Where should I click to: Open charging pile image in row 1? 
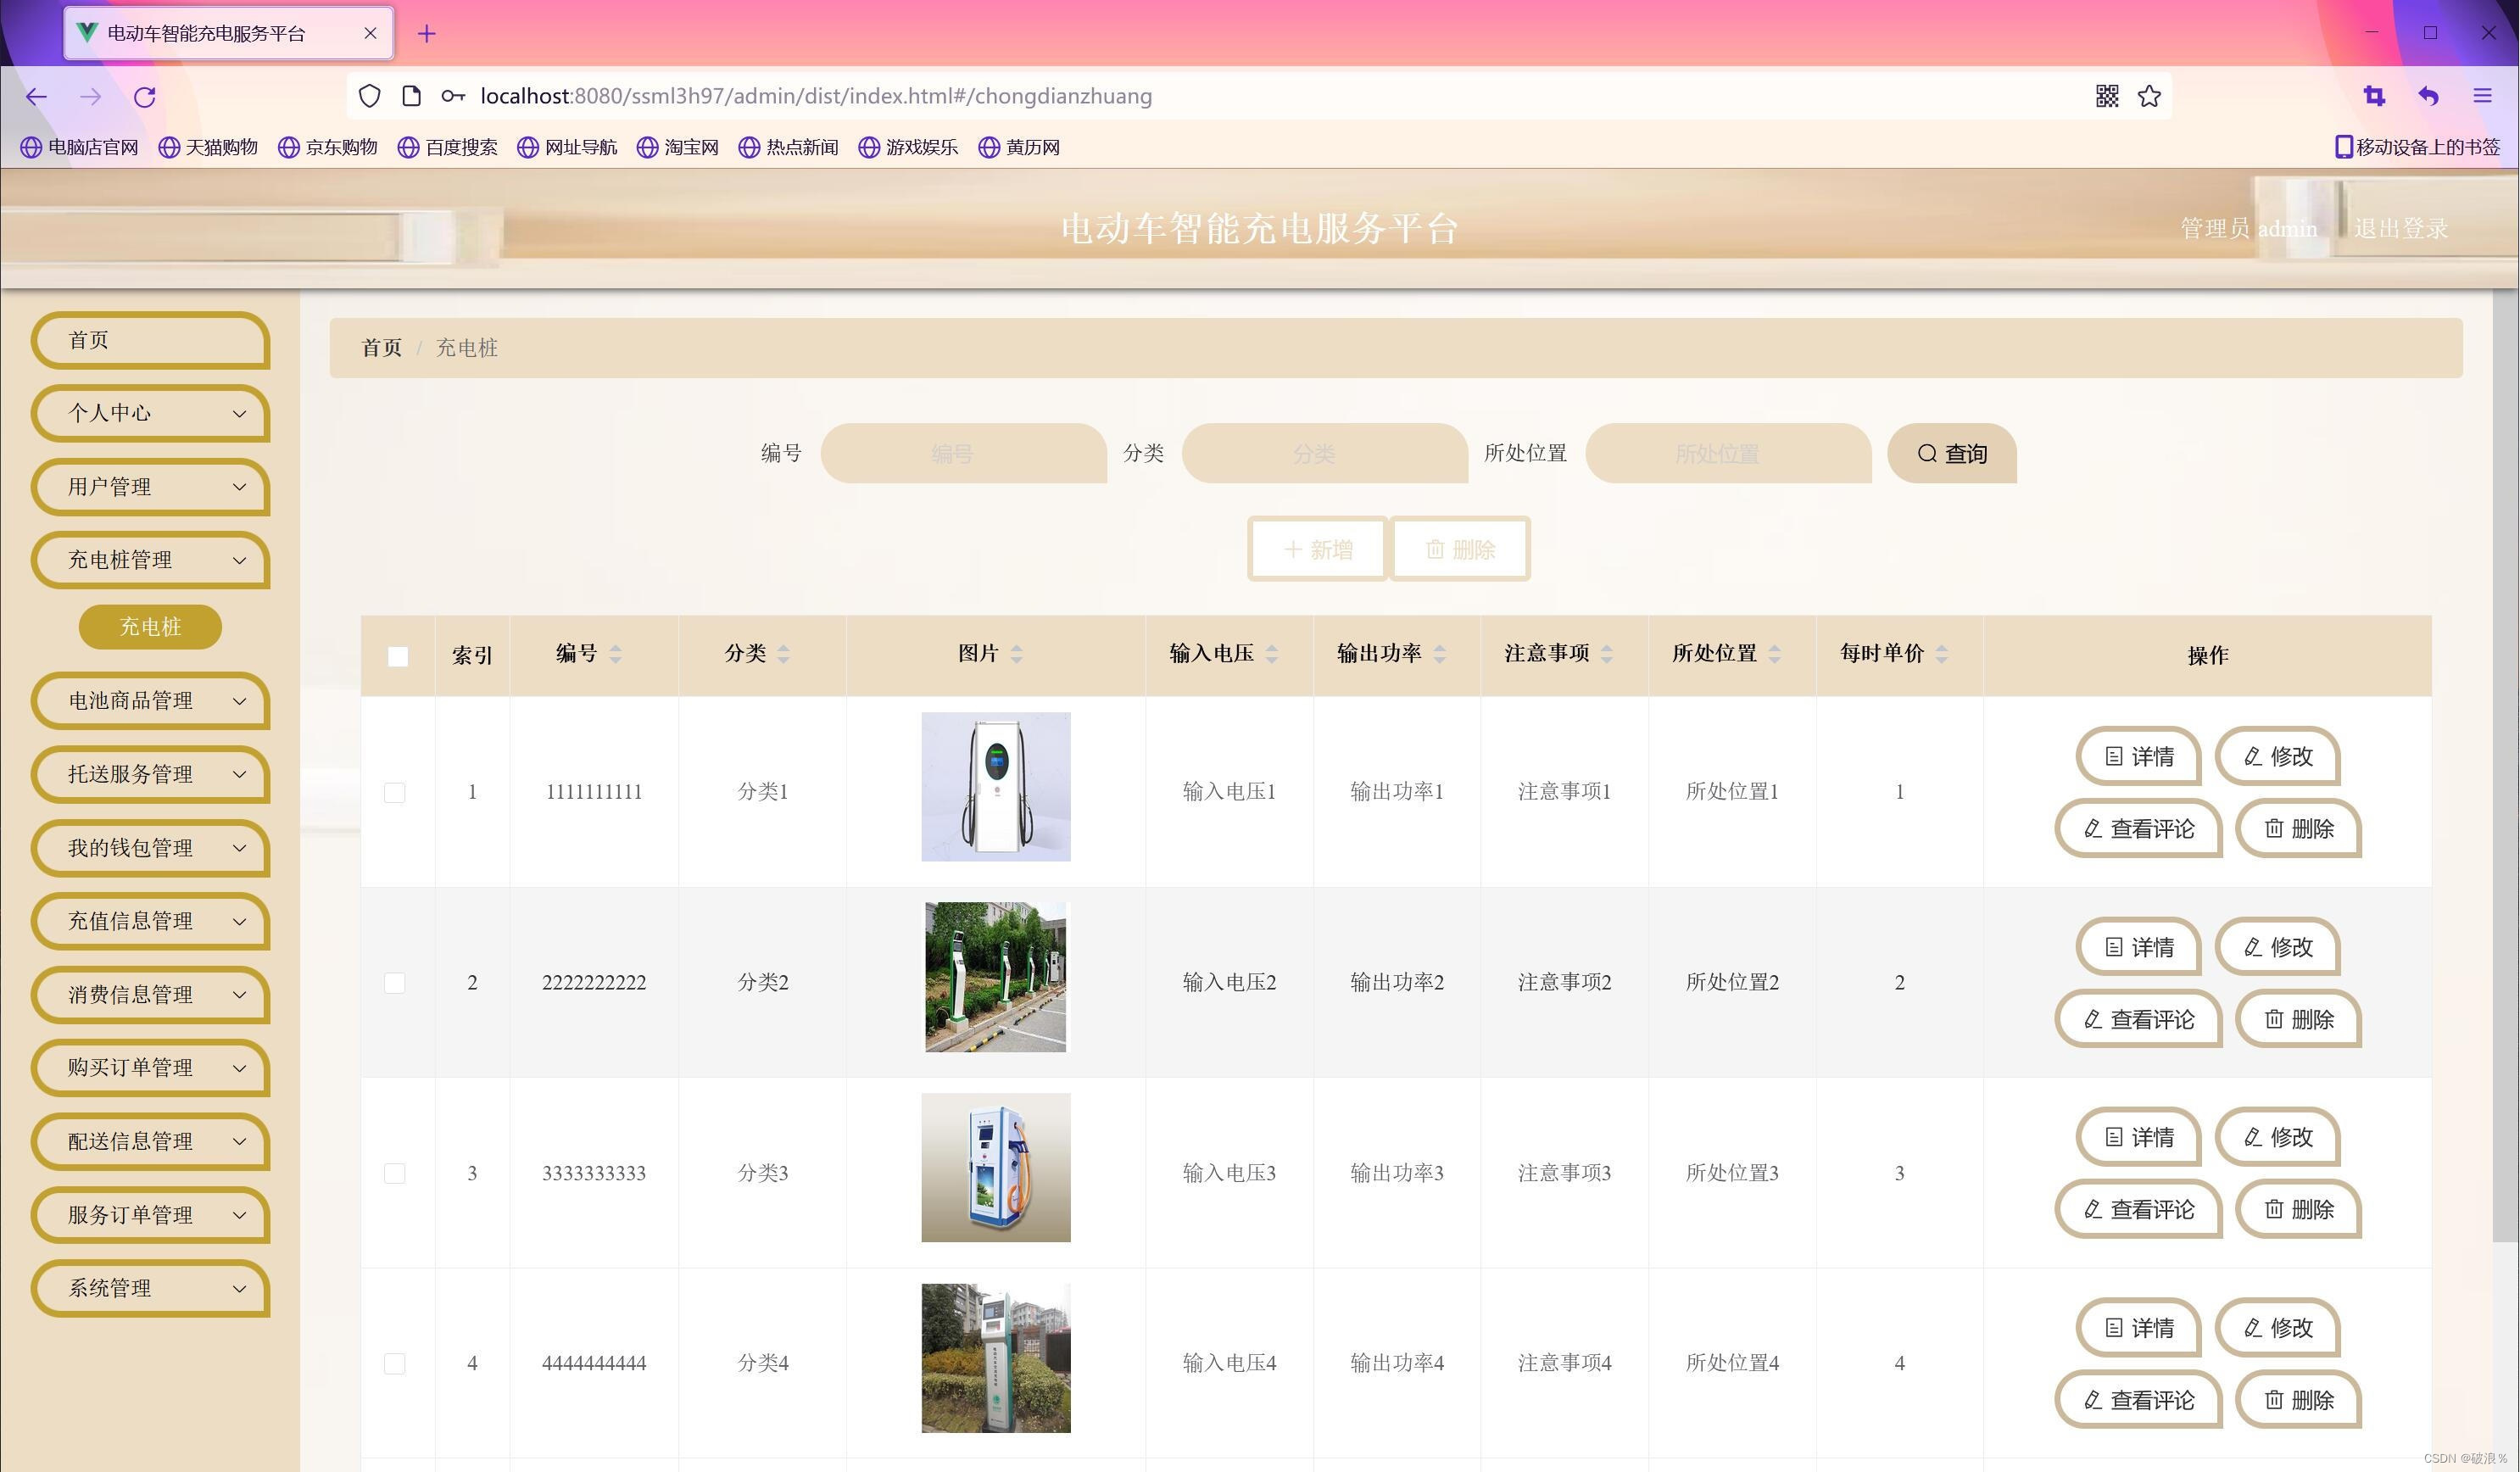996,787
